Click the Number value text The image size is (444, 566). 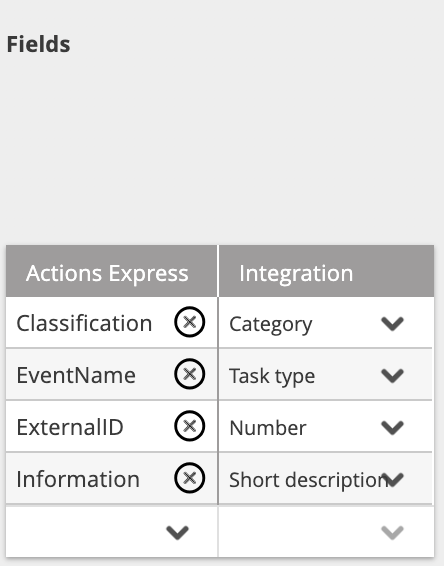268,428
